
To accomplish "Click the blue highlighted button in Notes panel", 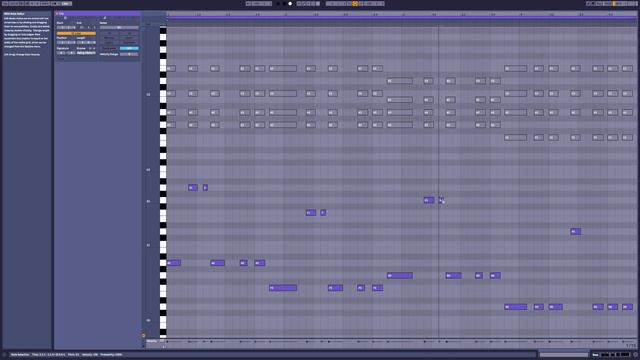I will 129,48.
